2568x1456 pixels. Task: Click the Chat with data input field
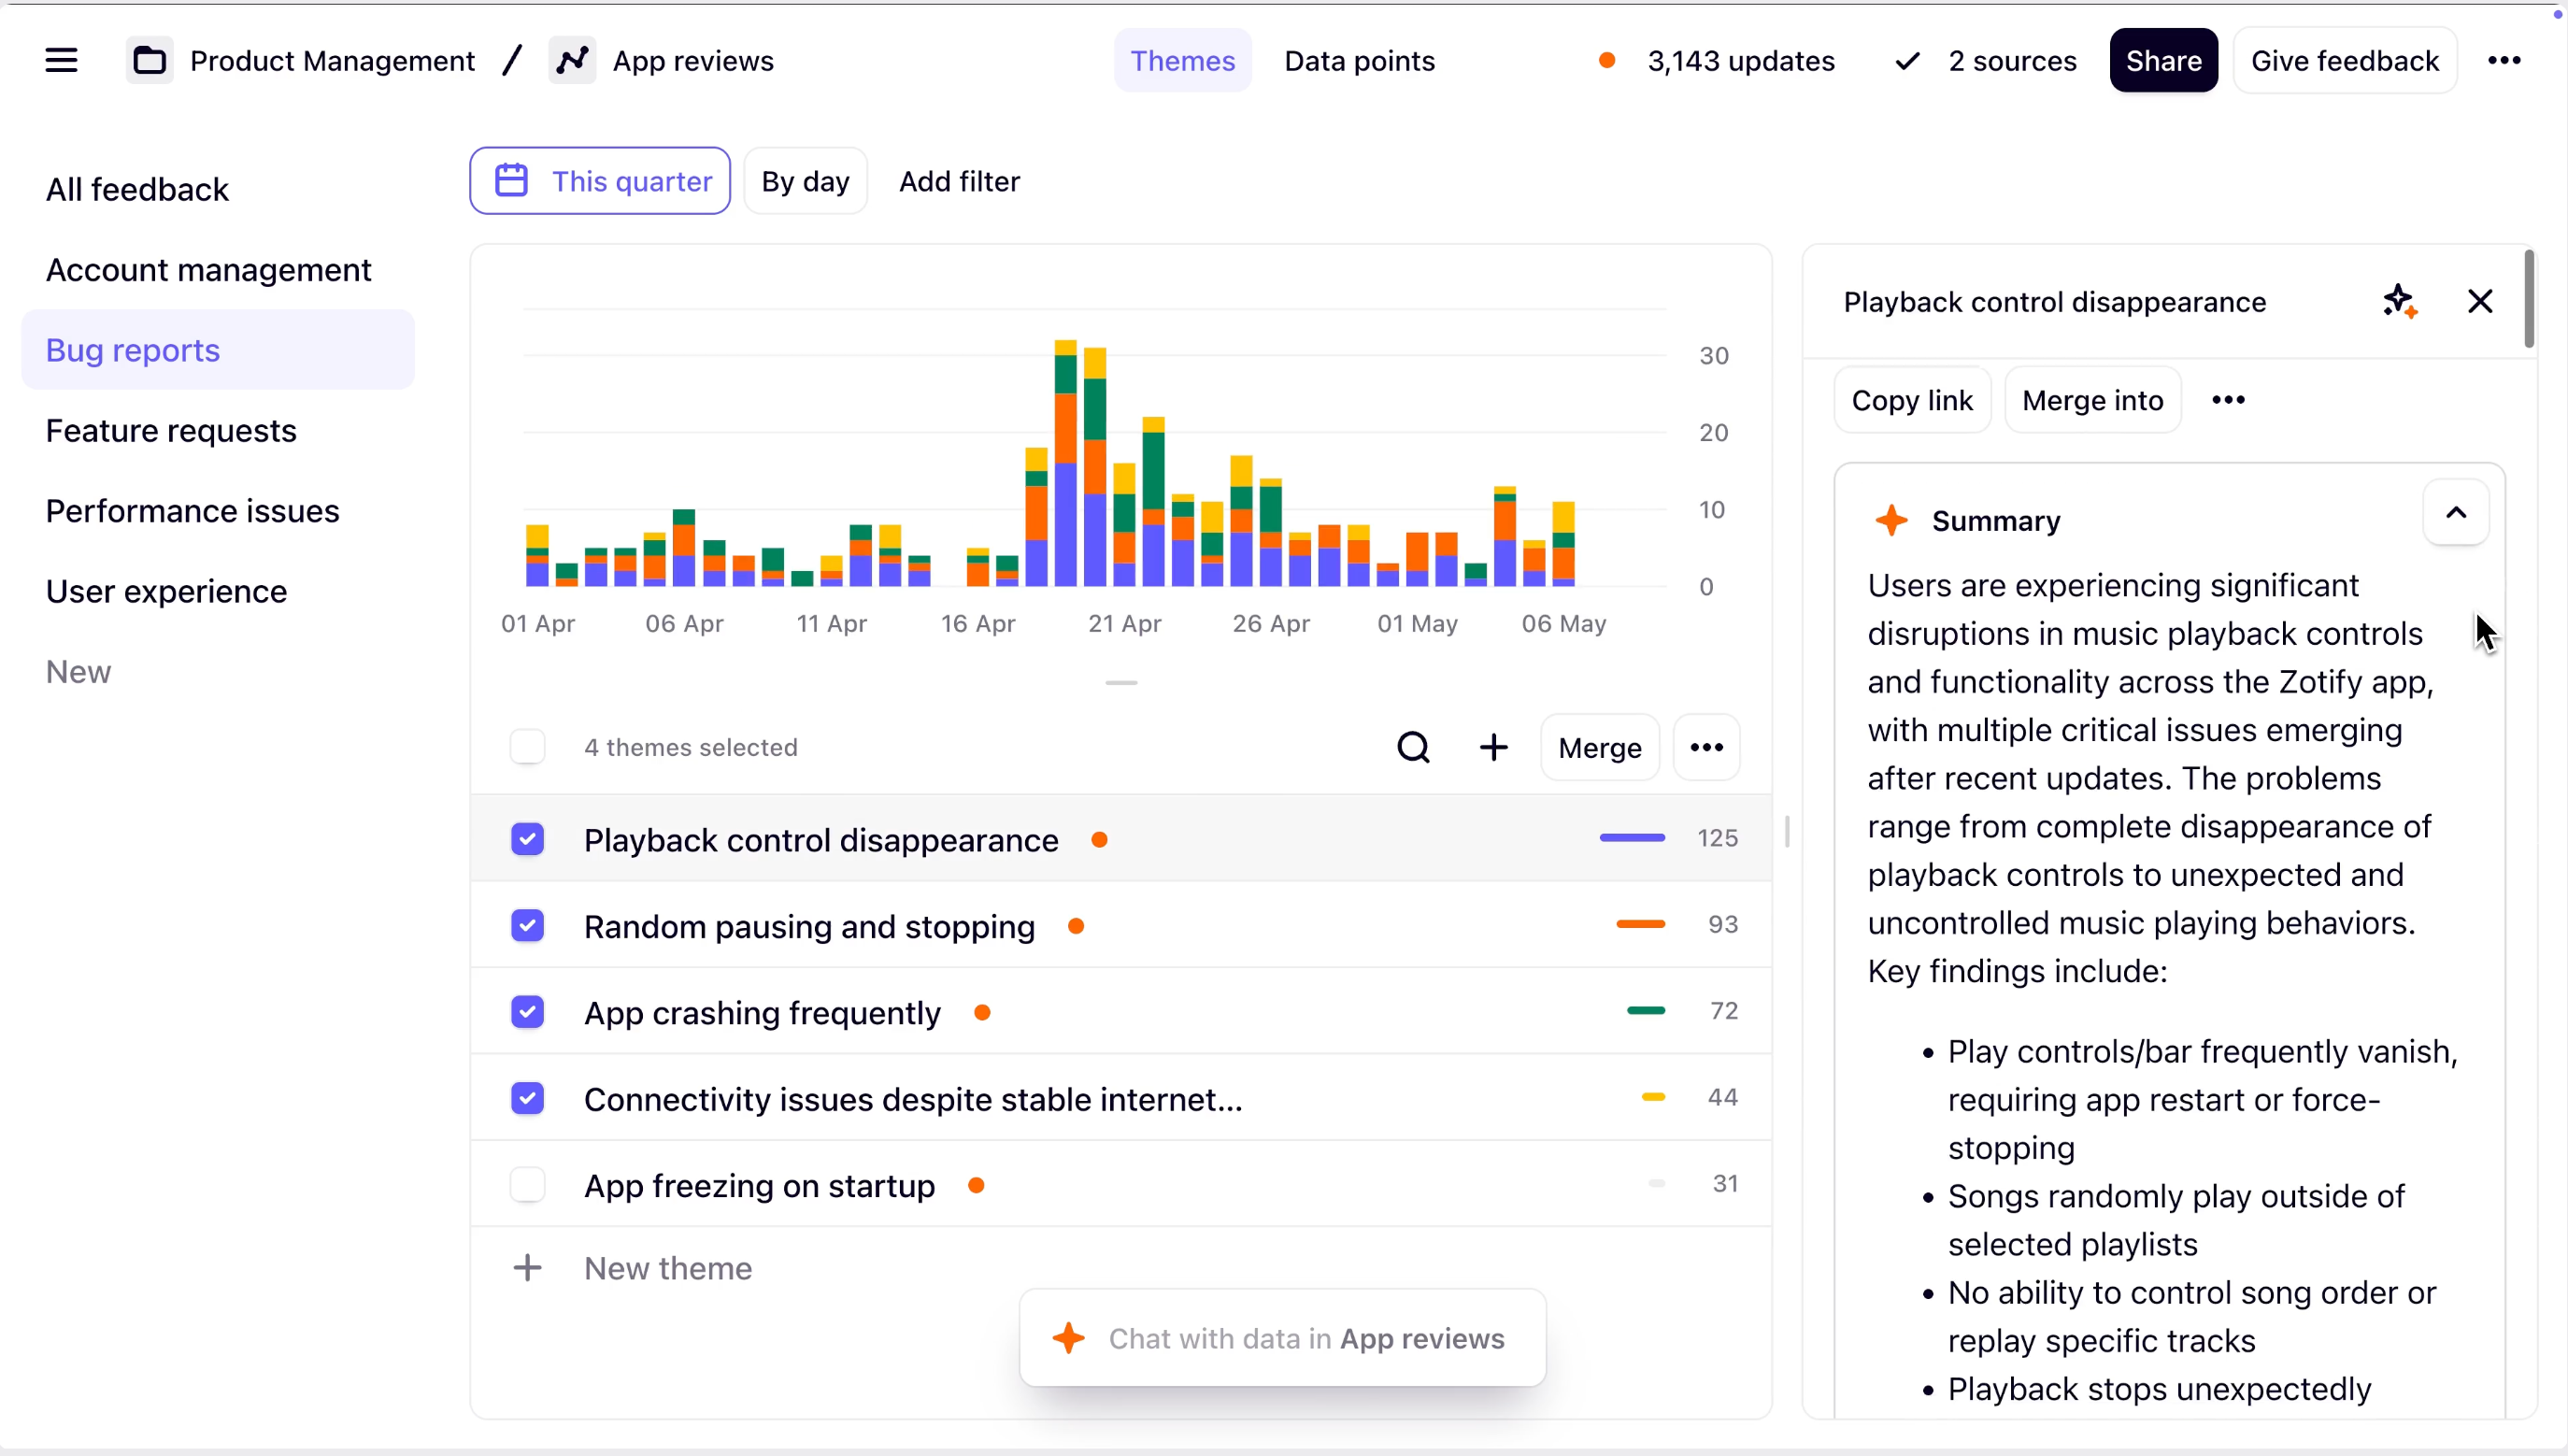point(1283,1338)
